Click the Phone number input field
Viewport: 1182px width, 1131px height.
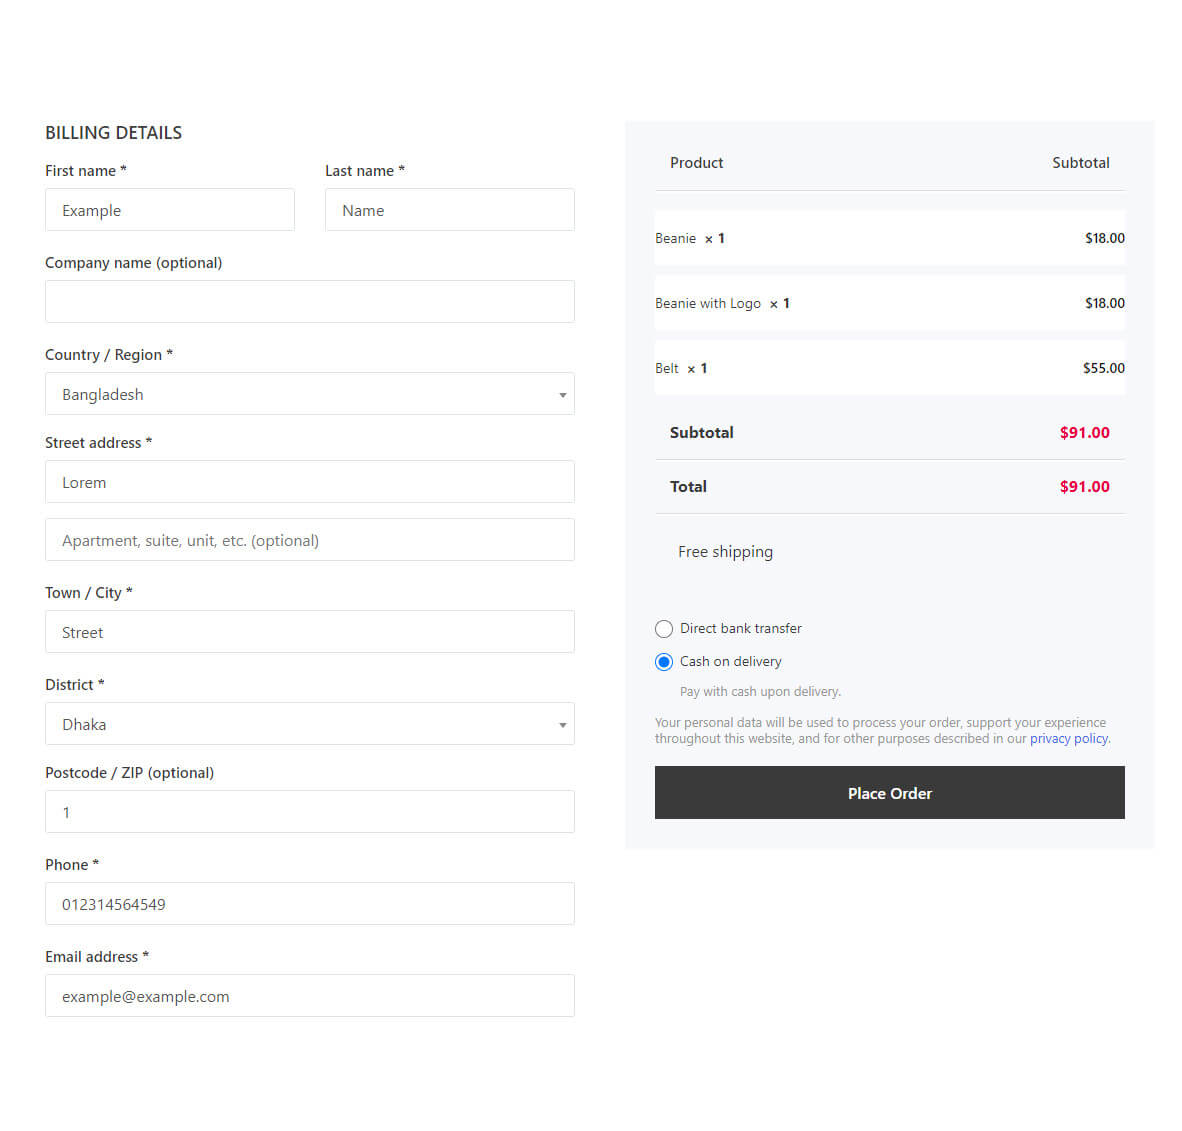[310, 905]
